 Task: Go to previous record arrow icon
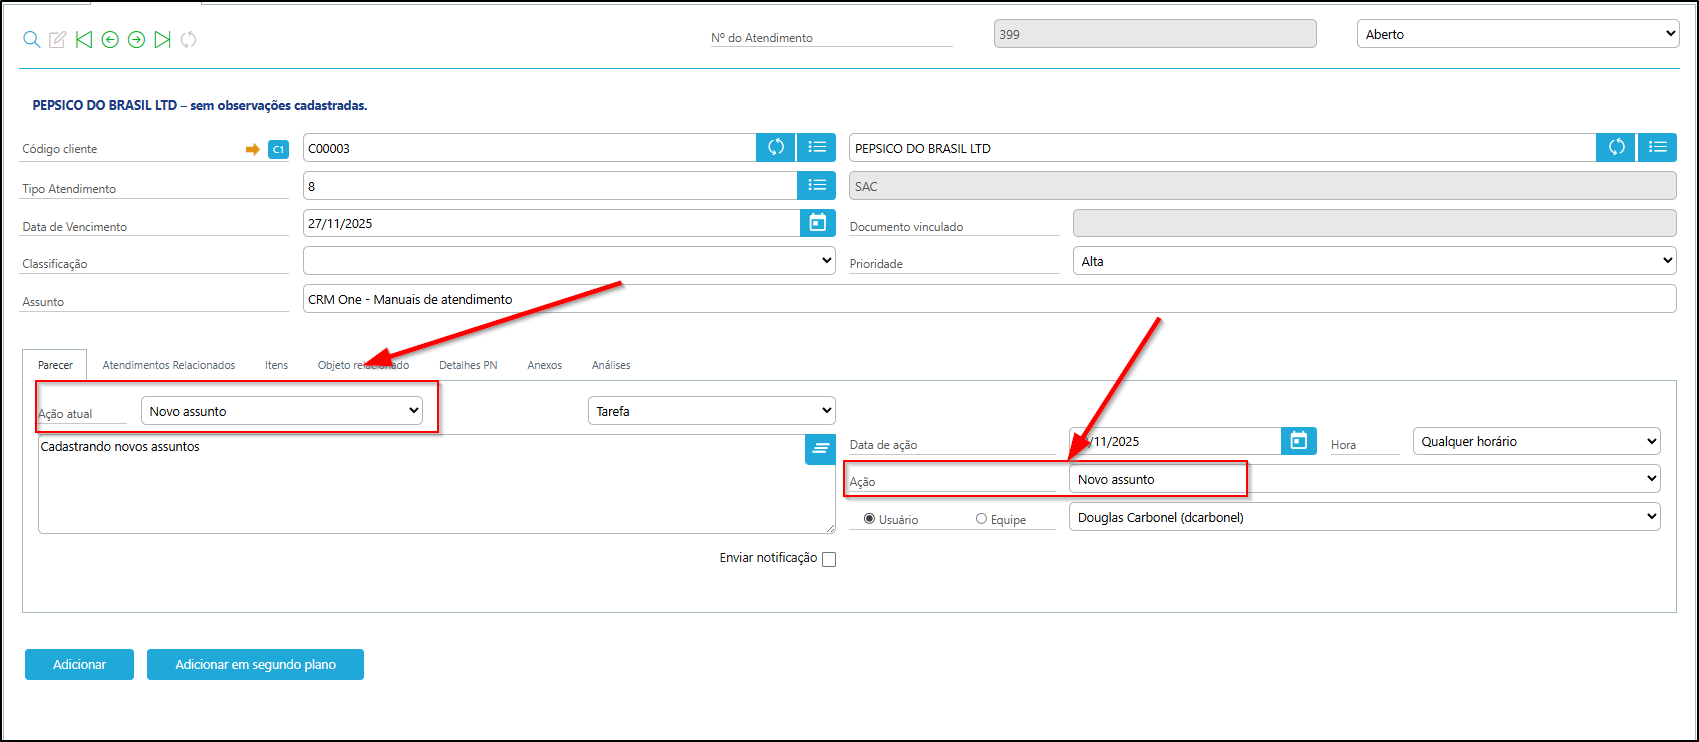point(110,39)
